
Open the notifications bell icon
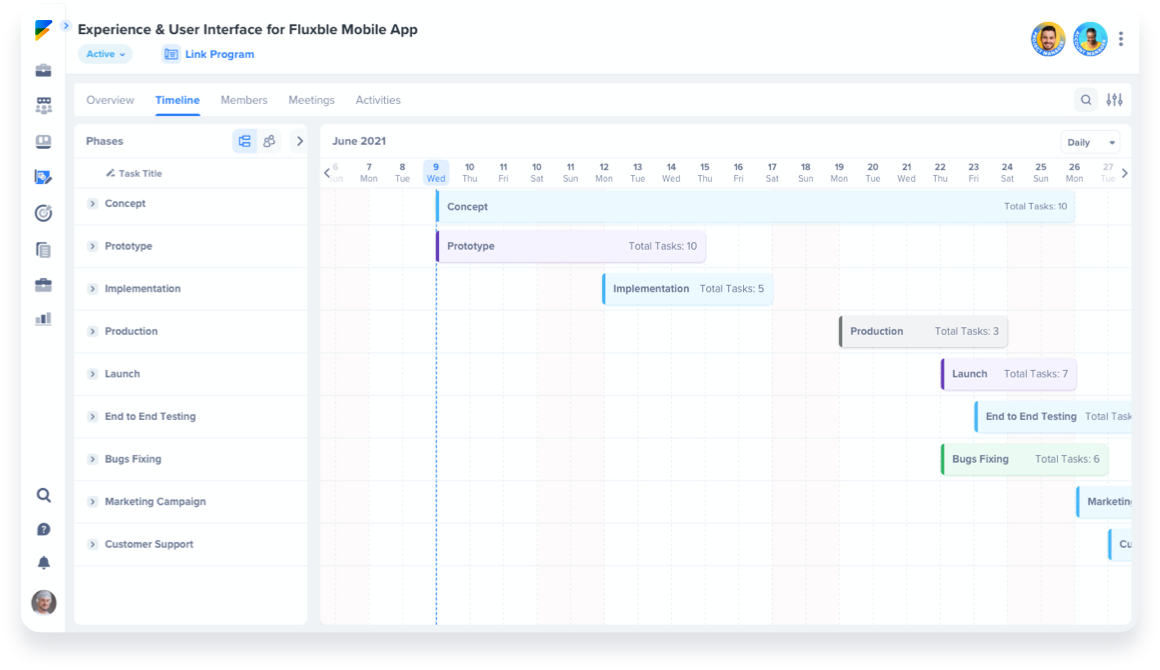pyautogui.click(x=44, y=563)
